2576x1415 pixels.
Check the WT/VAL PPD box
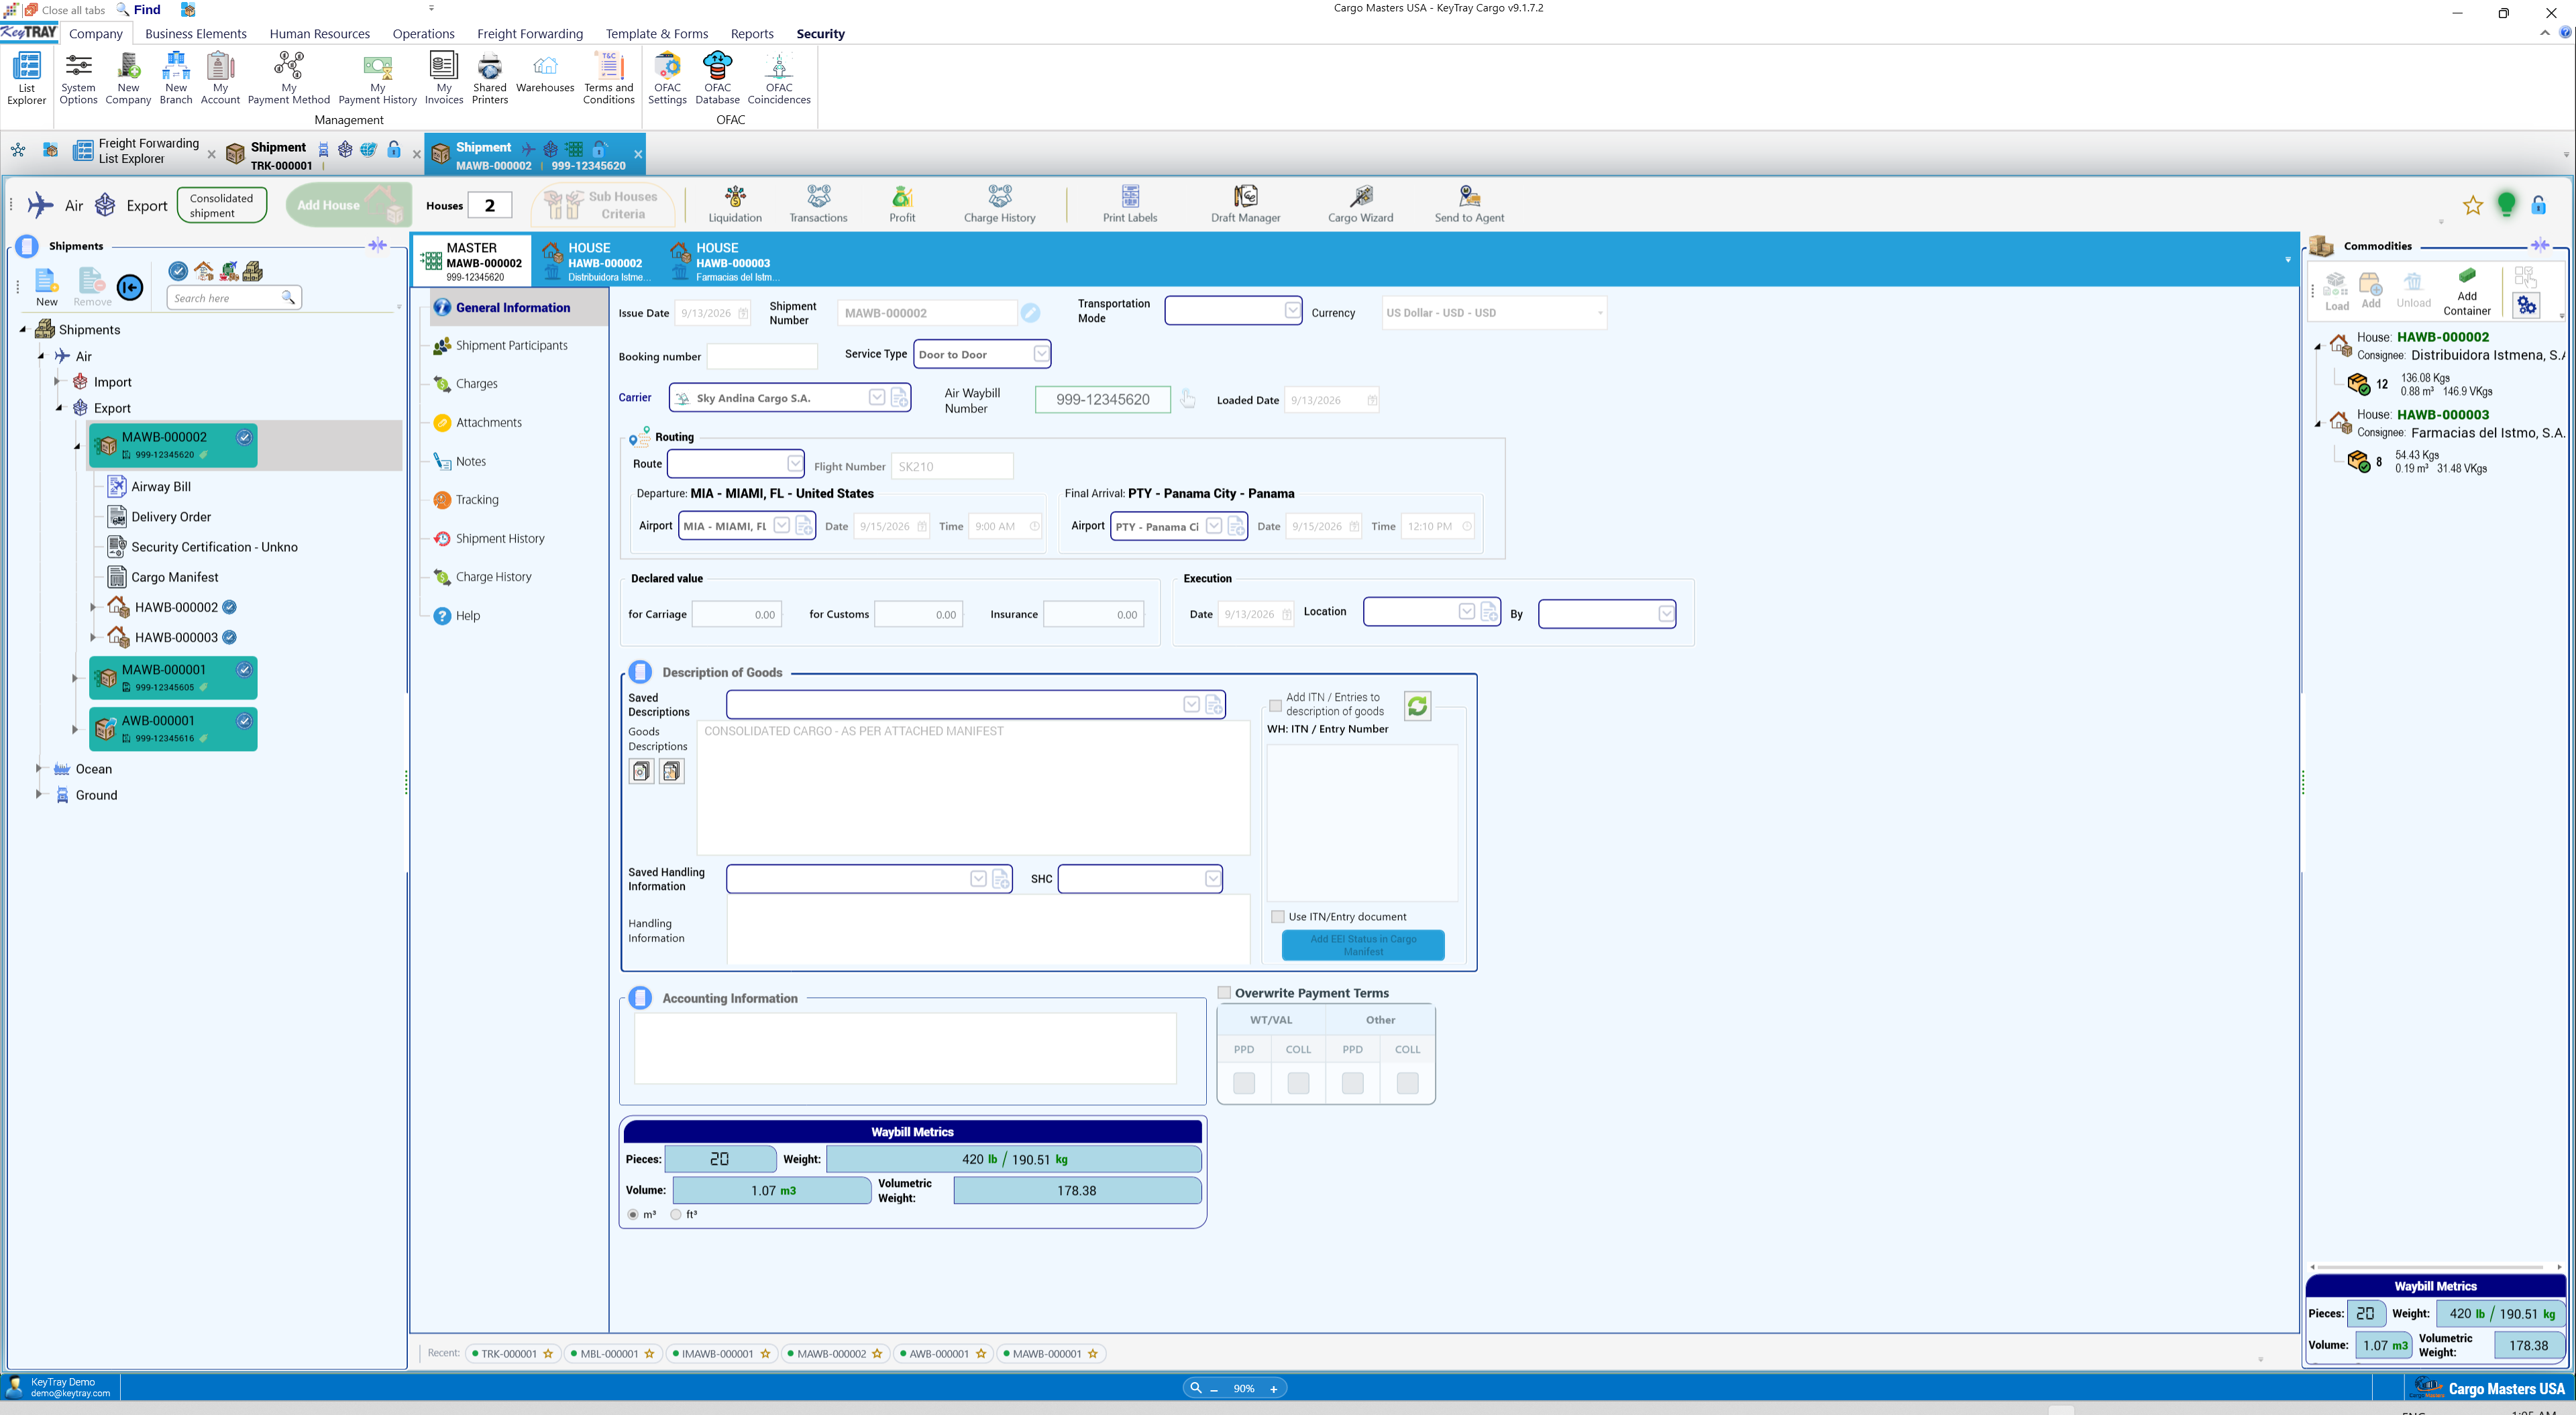1243,1083
